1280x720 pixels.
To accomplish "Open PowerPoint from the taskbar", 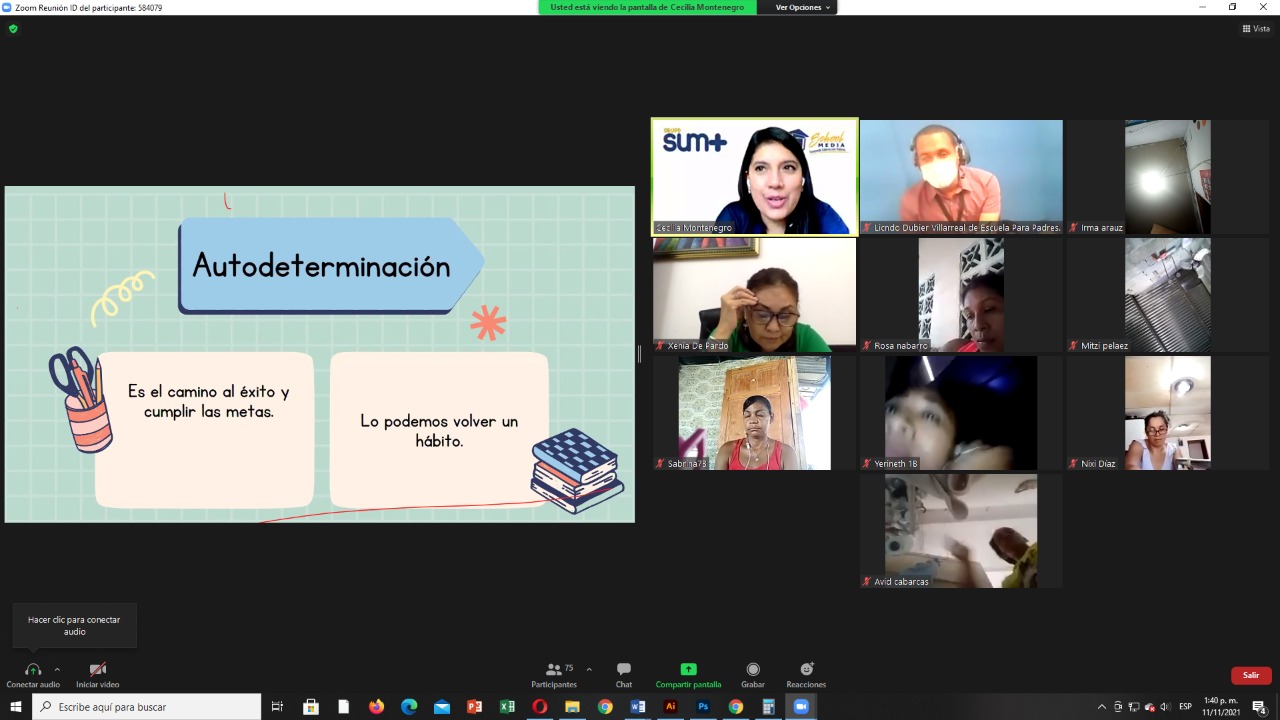I will point(475,707).
